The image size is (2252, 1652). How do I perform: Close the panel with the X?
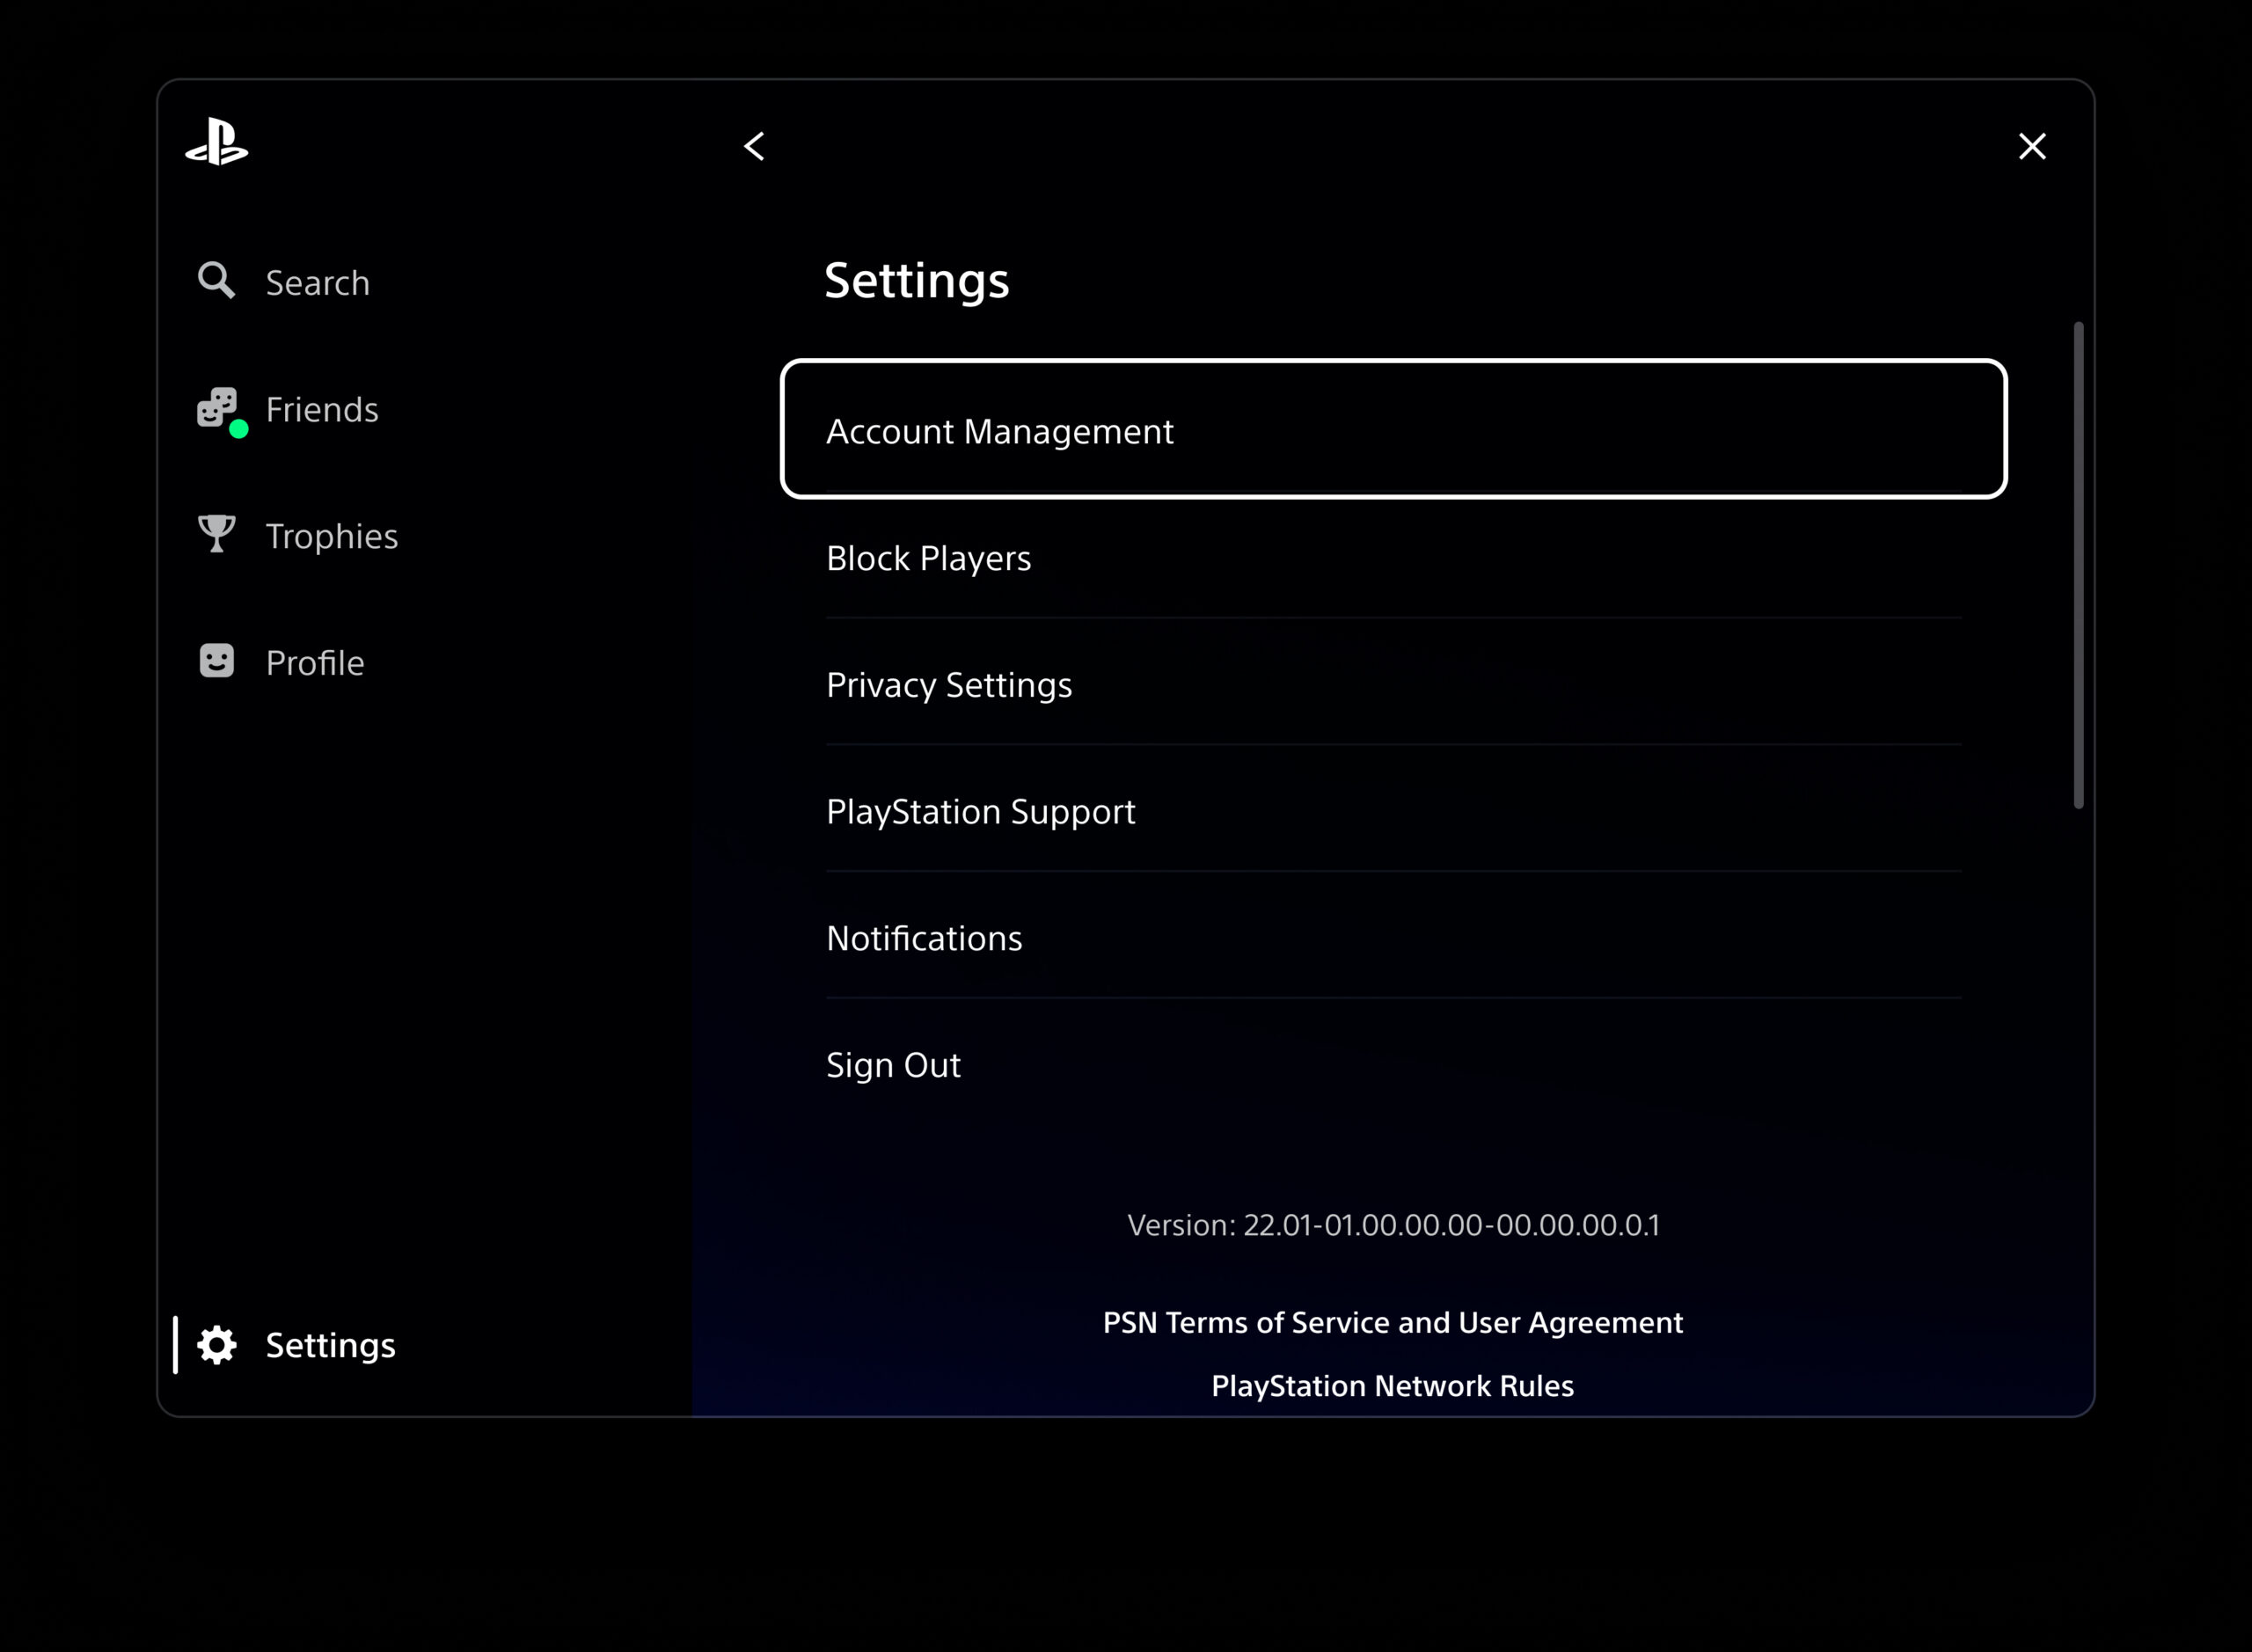[2032, 147]
